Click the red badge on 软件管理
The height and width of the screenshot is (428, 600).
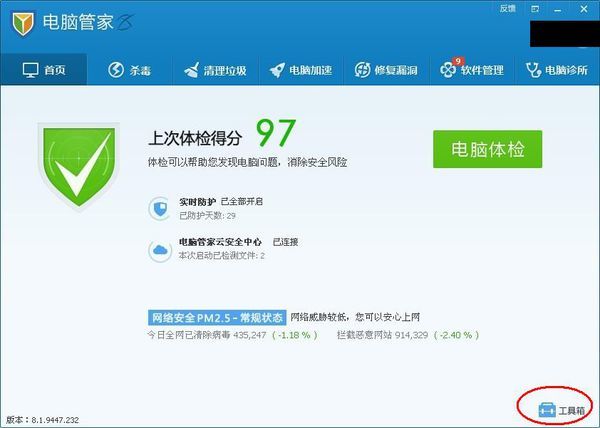(x=458, y=61)
